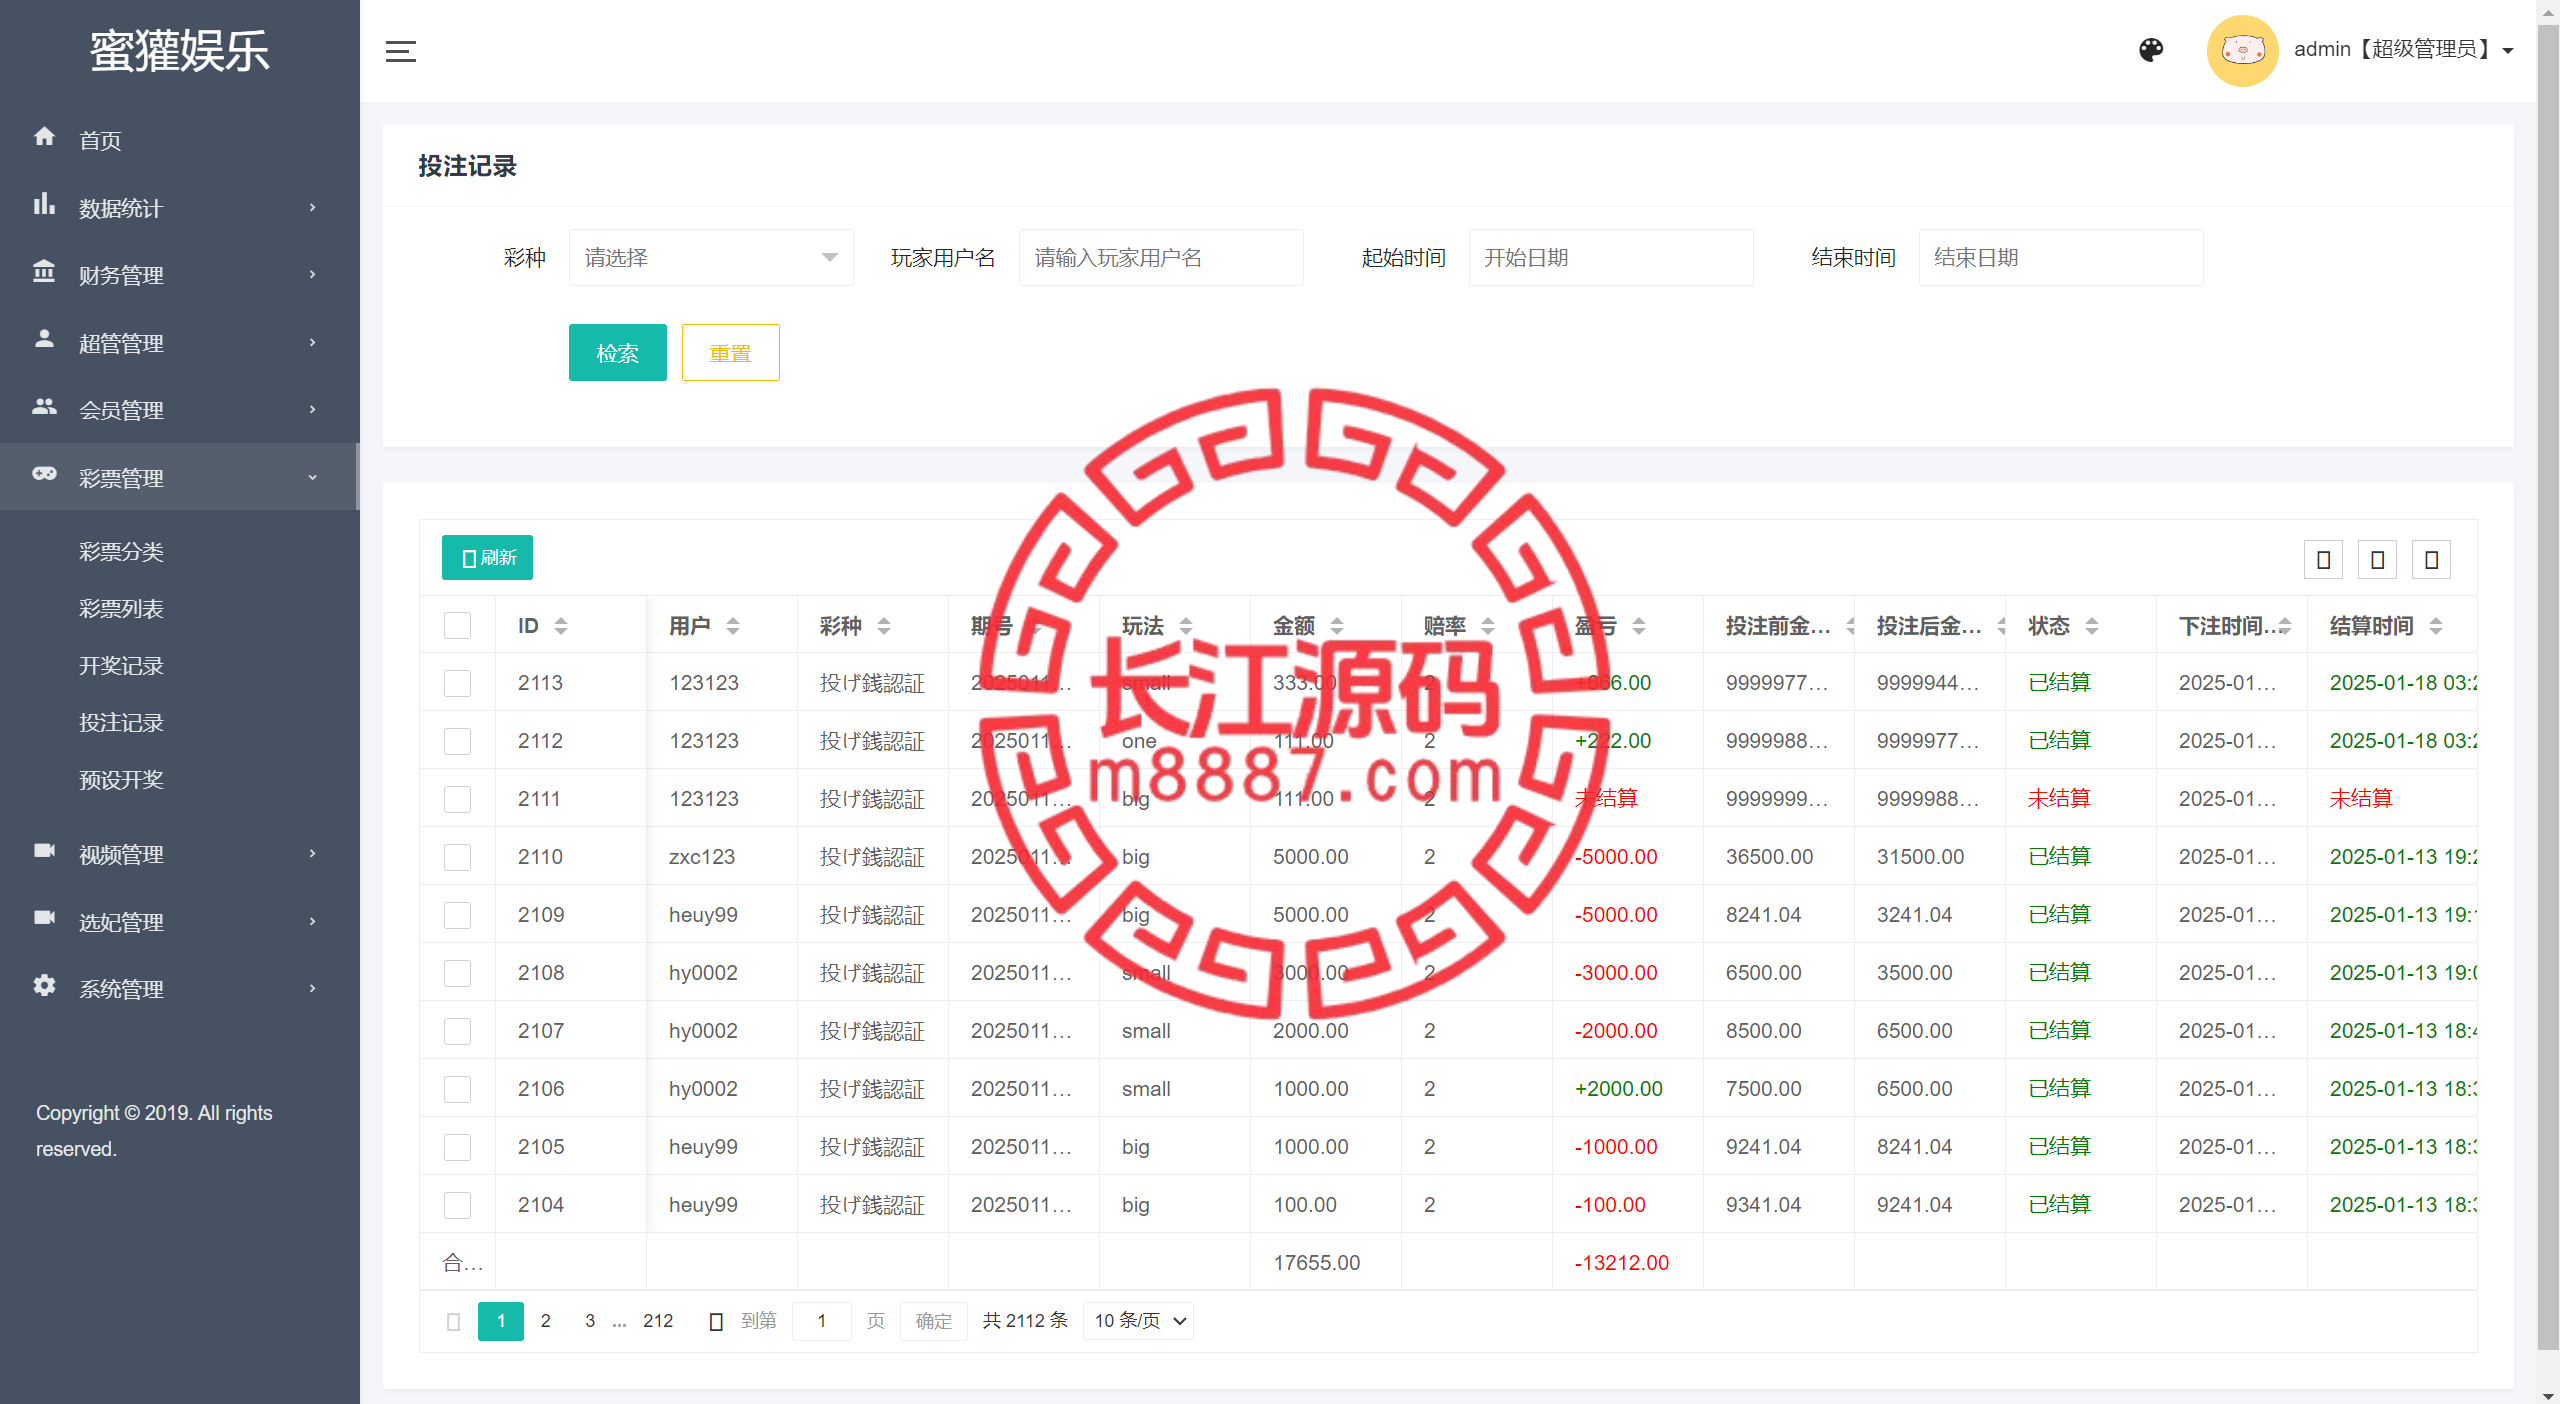Check the row with ID 2104
Image resolution: width=2560 pixels, height=1404 pixels.
(x=457, y=1205)
